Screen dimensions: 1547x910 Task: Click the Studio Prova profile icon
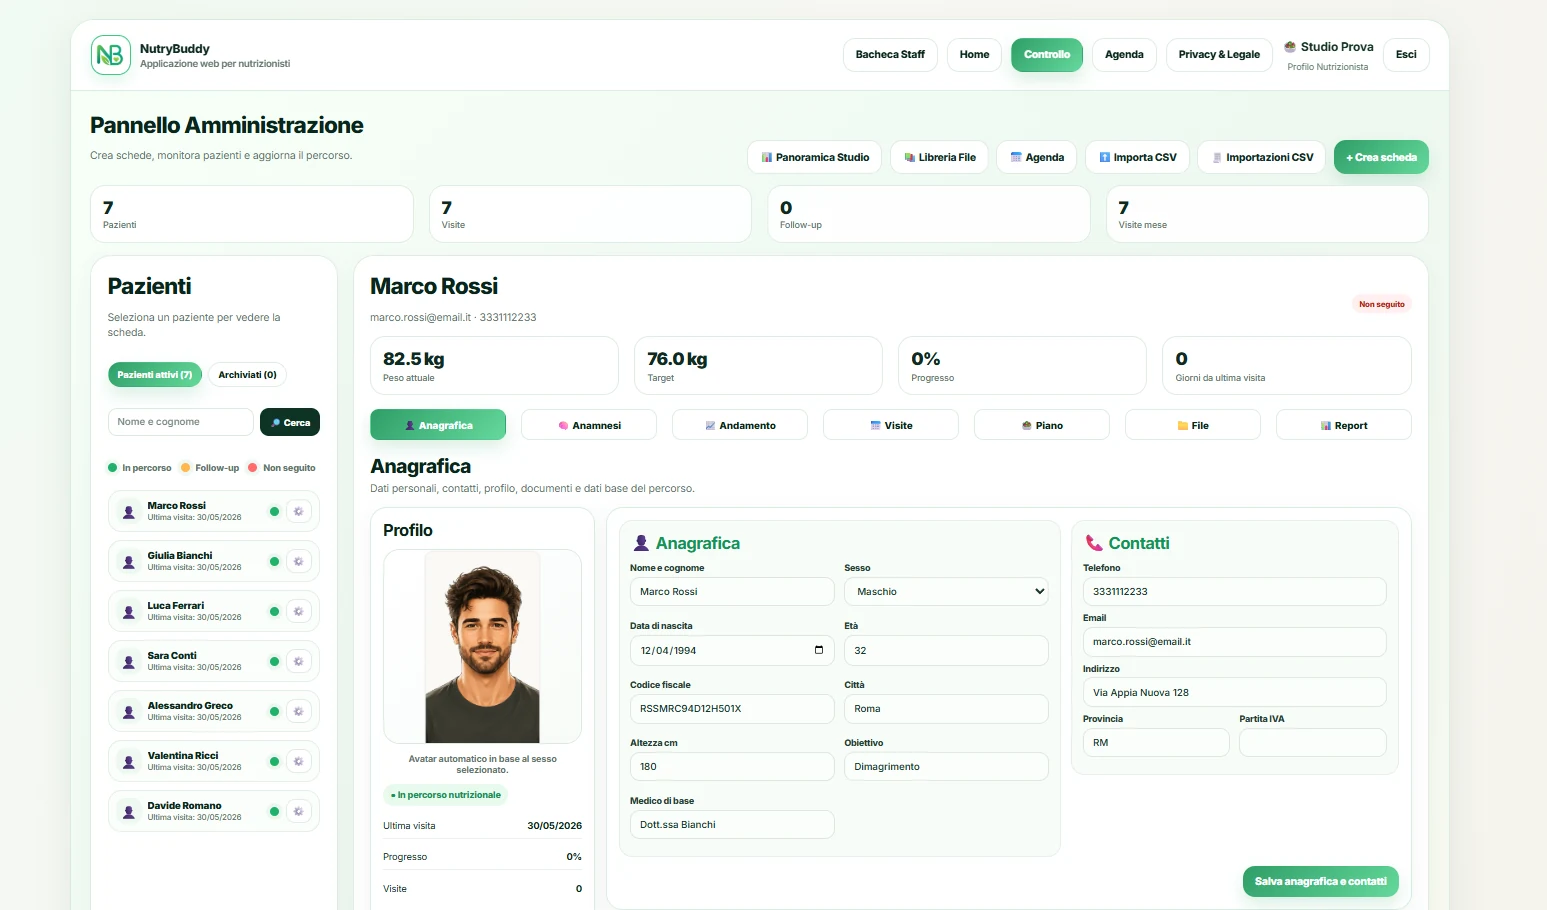pyautogui.click(x=1290, y=47)
